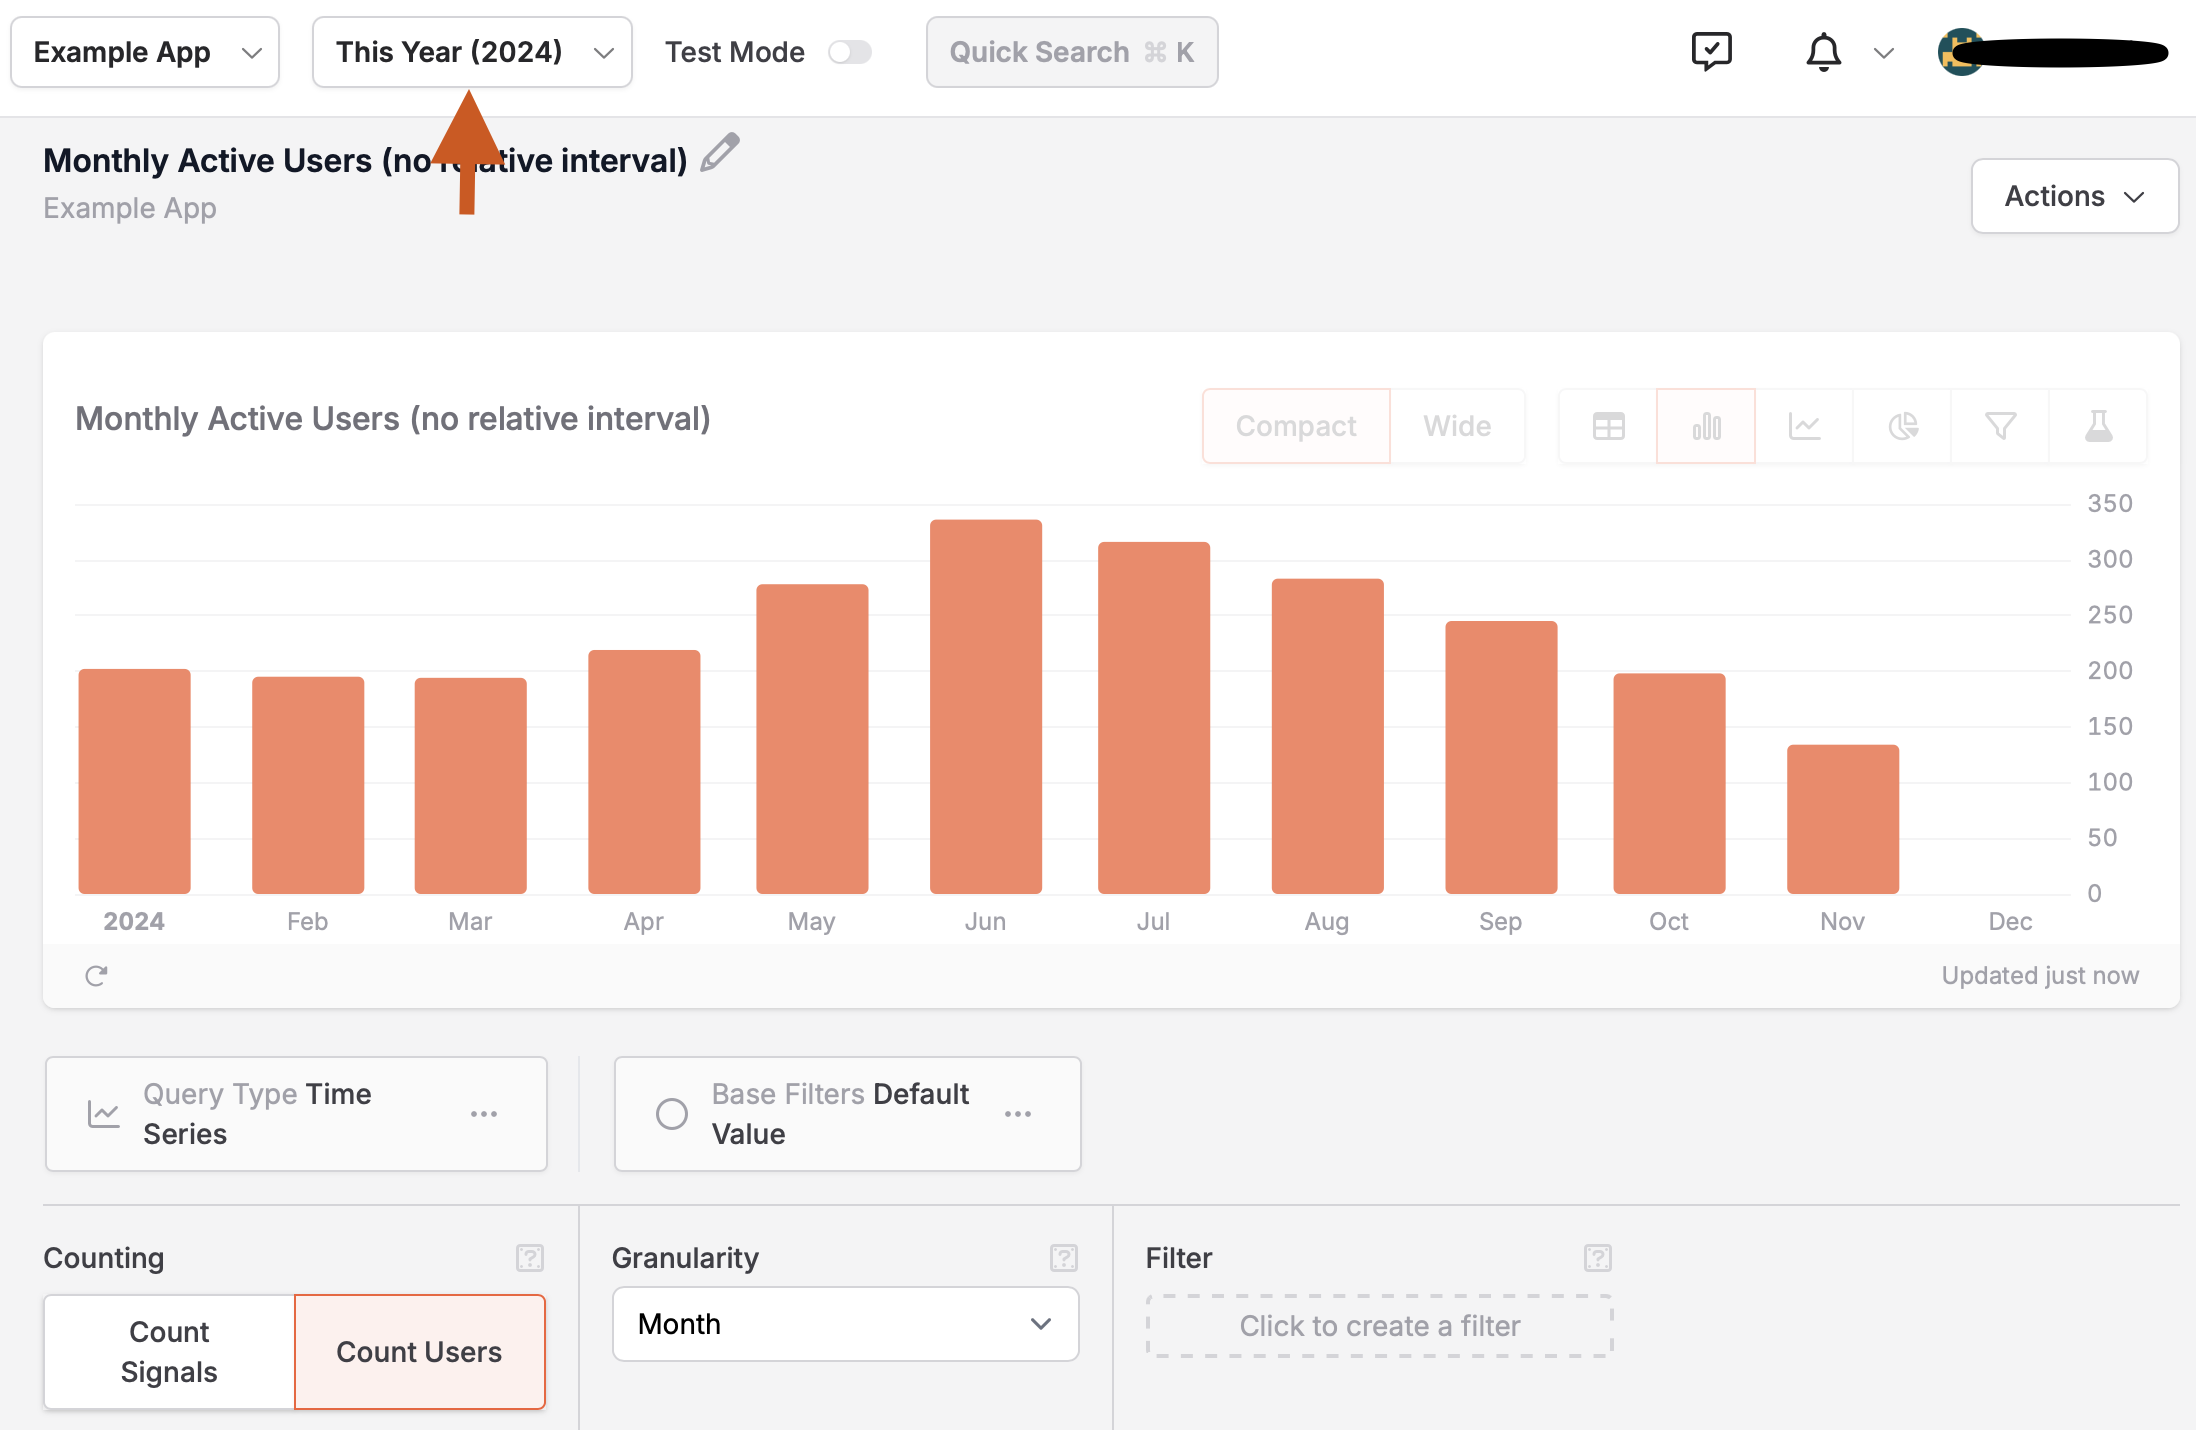
Task: Open Example App selector dropdown
Action: point(146,52)
